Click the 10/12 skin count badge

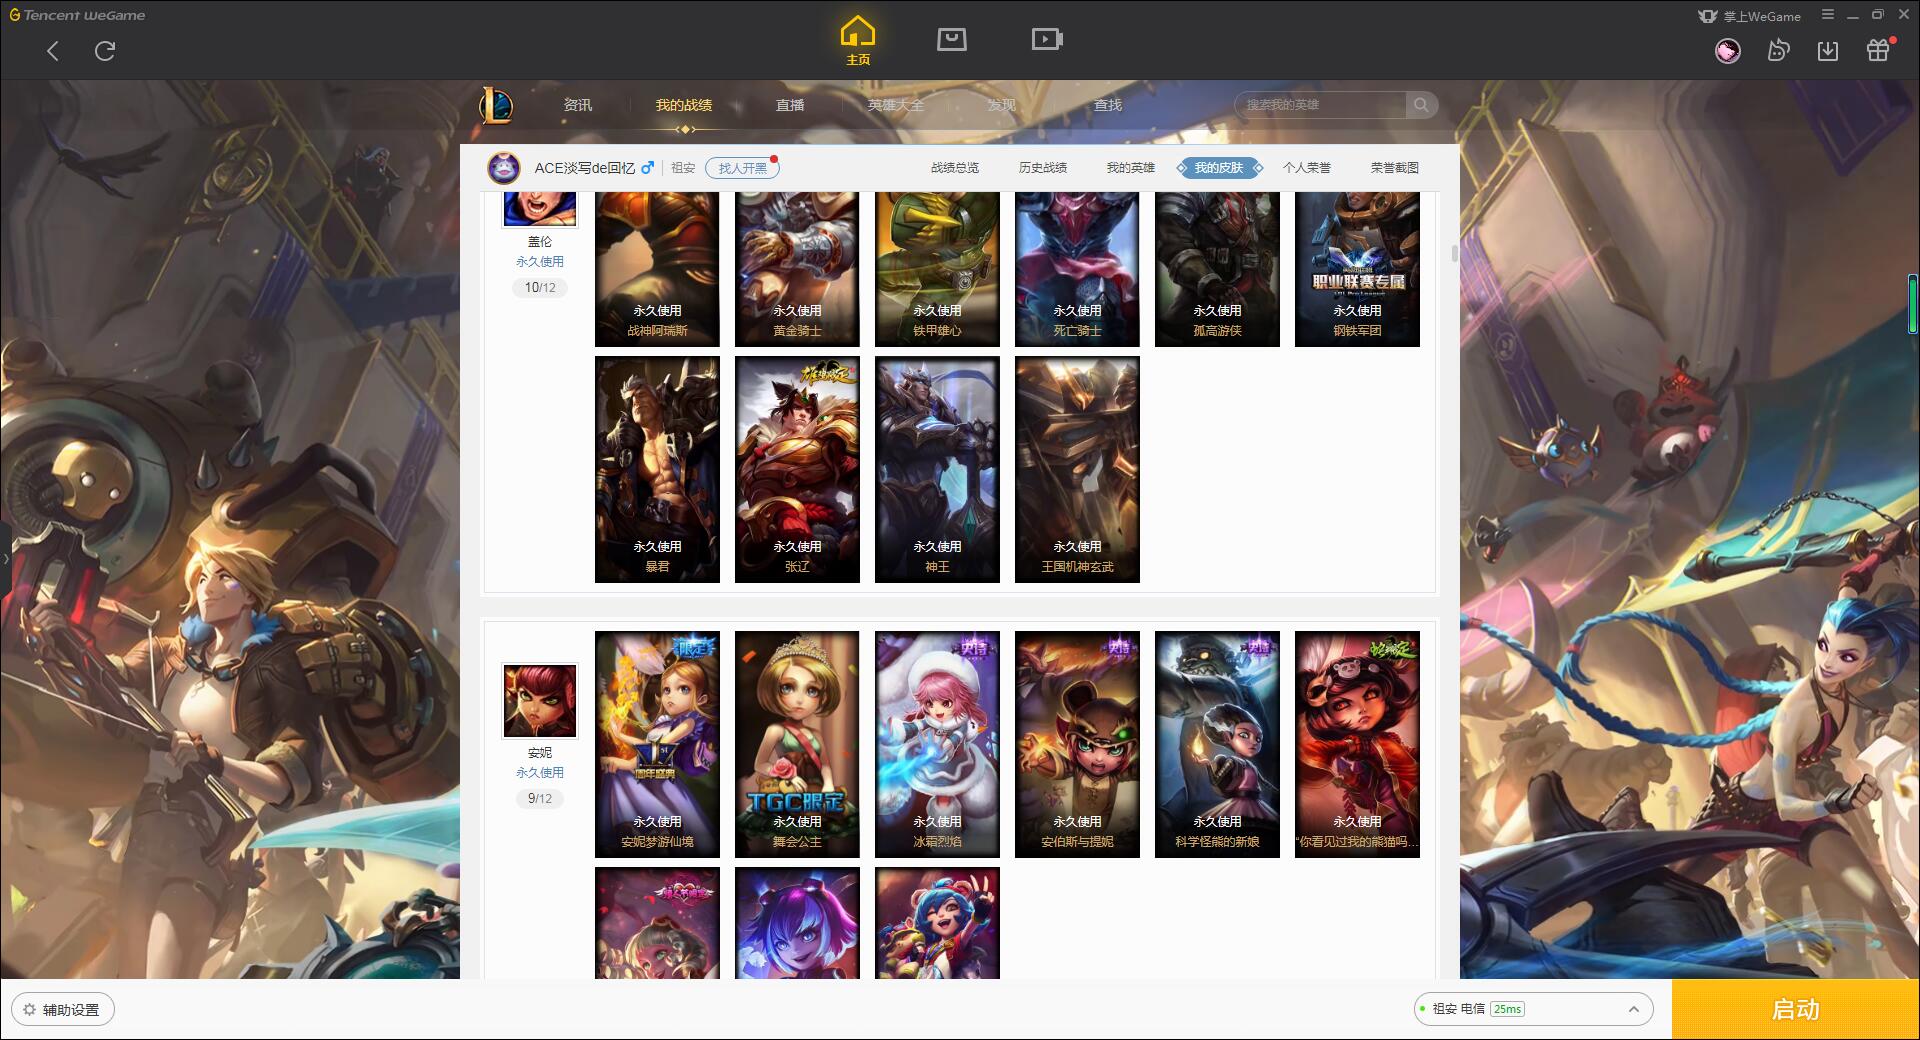540,288
